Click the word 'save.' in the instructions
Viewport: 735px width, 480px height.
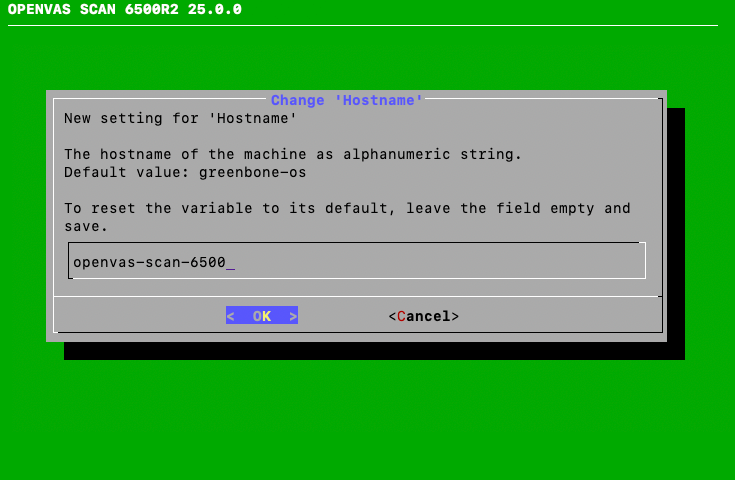(x=86, y=226)
